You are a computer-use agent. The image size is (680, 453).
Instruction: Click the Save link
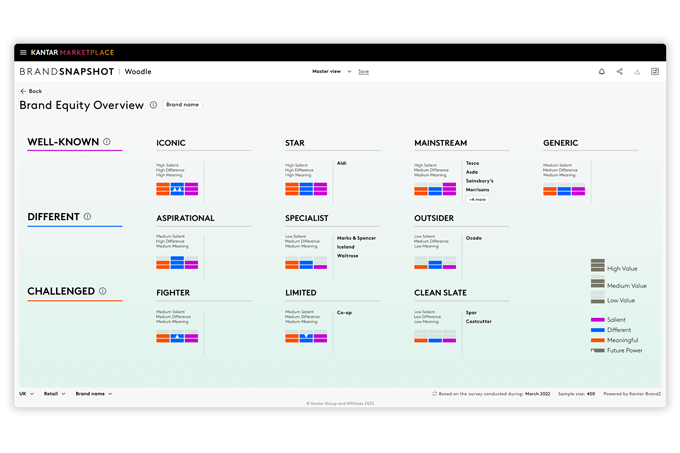coord(363,72)
